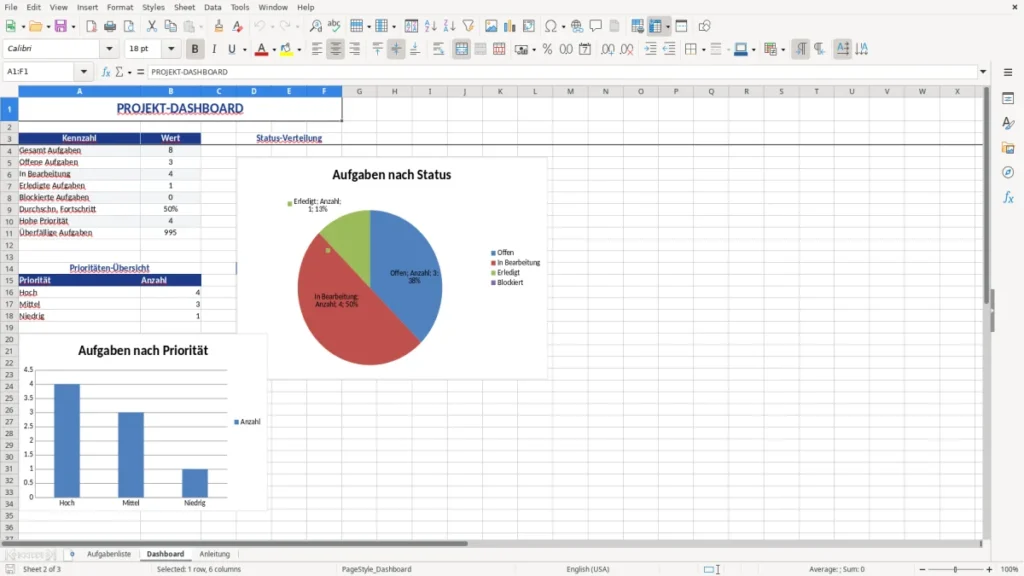The width and height of the screenshot is (1024, 576).
Task: Open the Select Function sum dropdown arrow
Action: (129, 72)
